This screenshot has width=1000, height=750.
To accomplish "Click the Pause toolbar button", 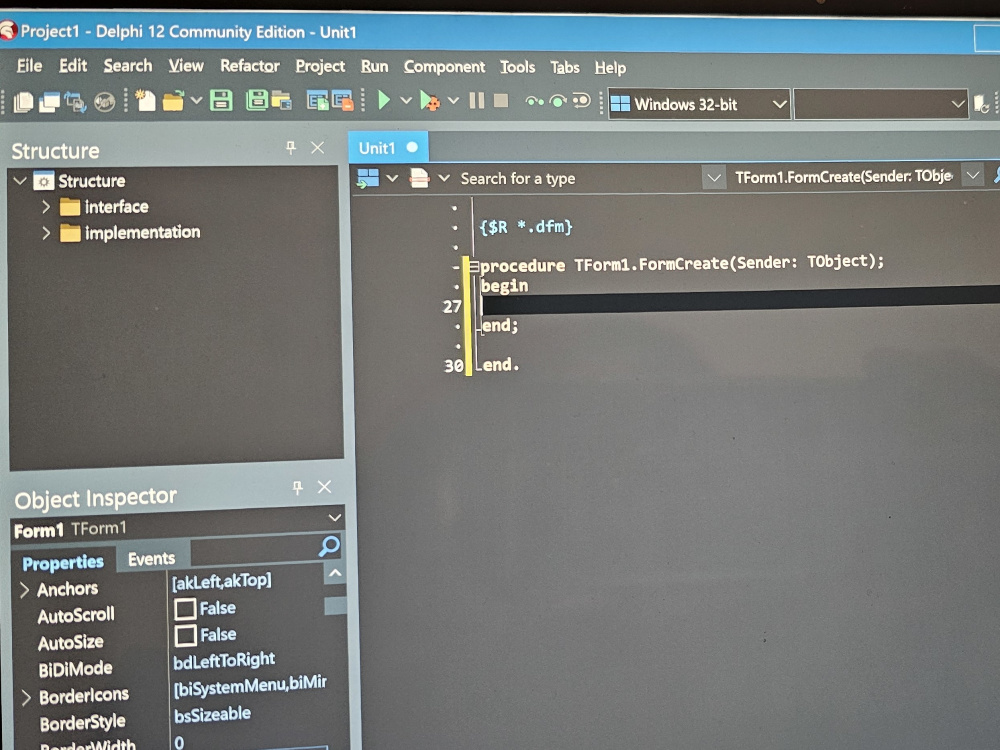I will click(x=476, y=100).
